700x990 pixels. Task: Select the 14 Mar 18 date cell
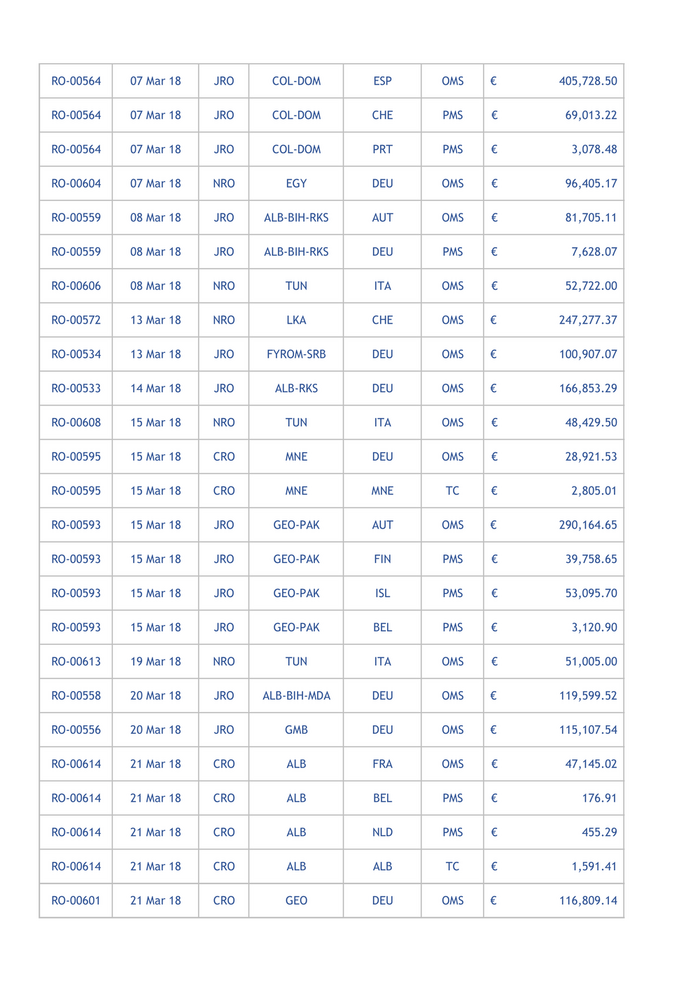(x=155, y=388)
